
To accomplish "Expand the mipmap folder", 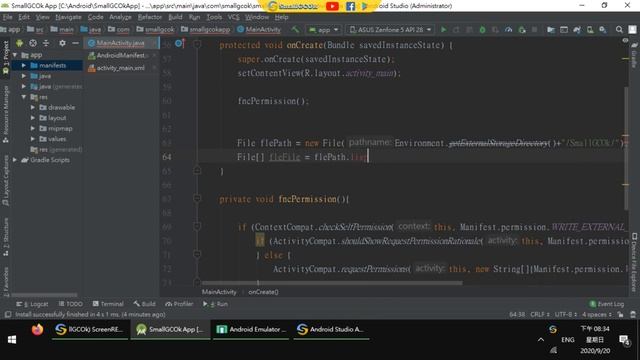I will click(33, 129).
